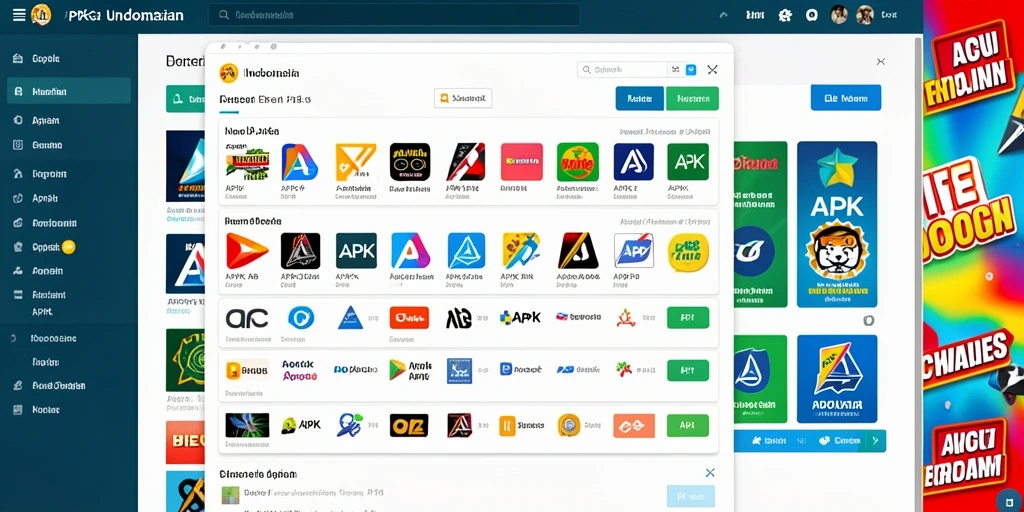Toggle the blue checkbox beside the dialog search
The width and height of the screenshot is (1024, 512).
[691, 70]
